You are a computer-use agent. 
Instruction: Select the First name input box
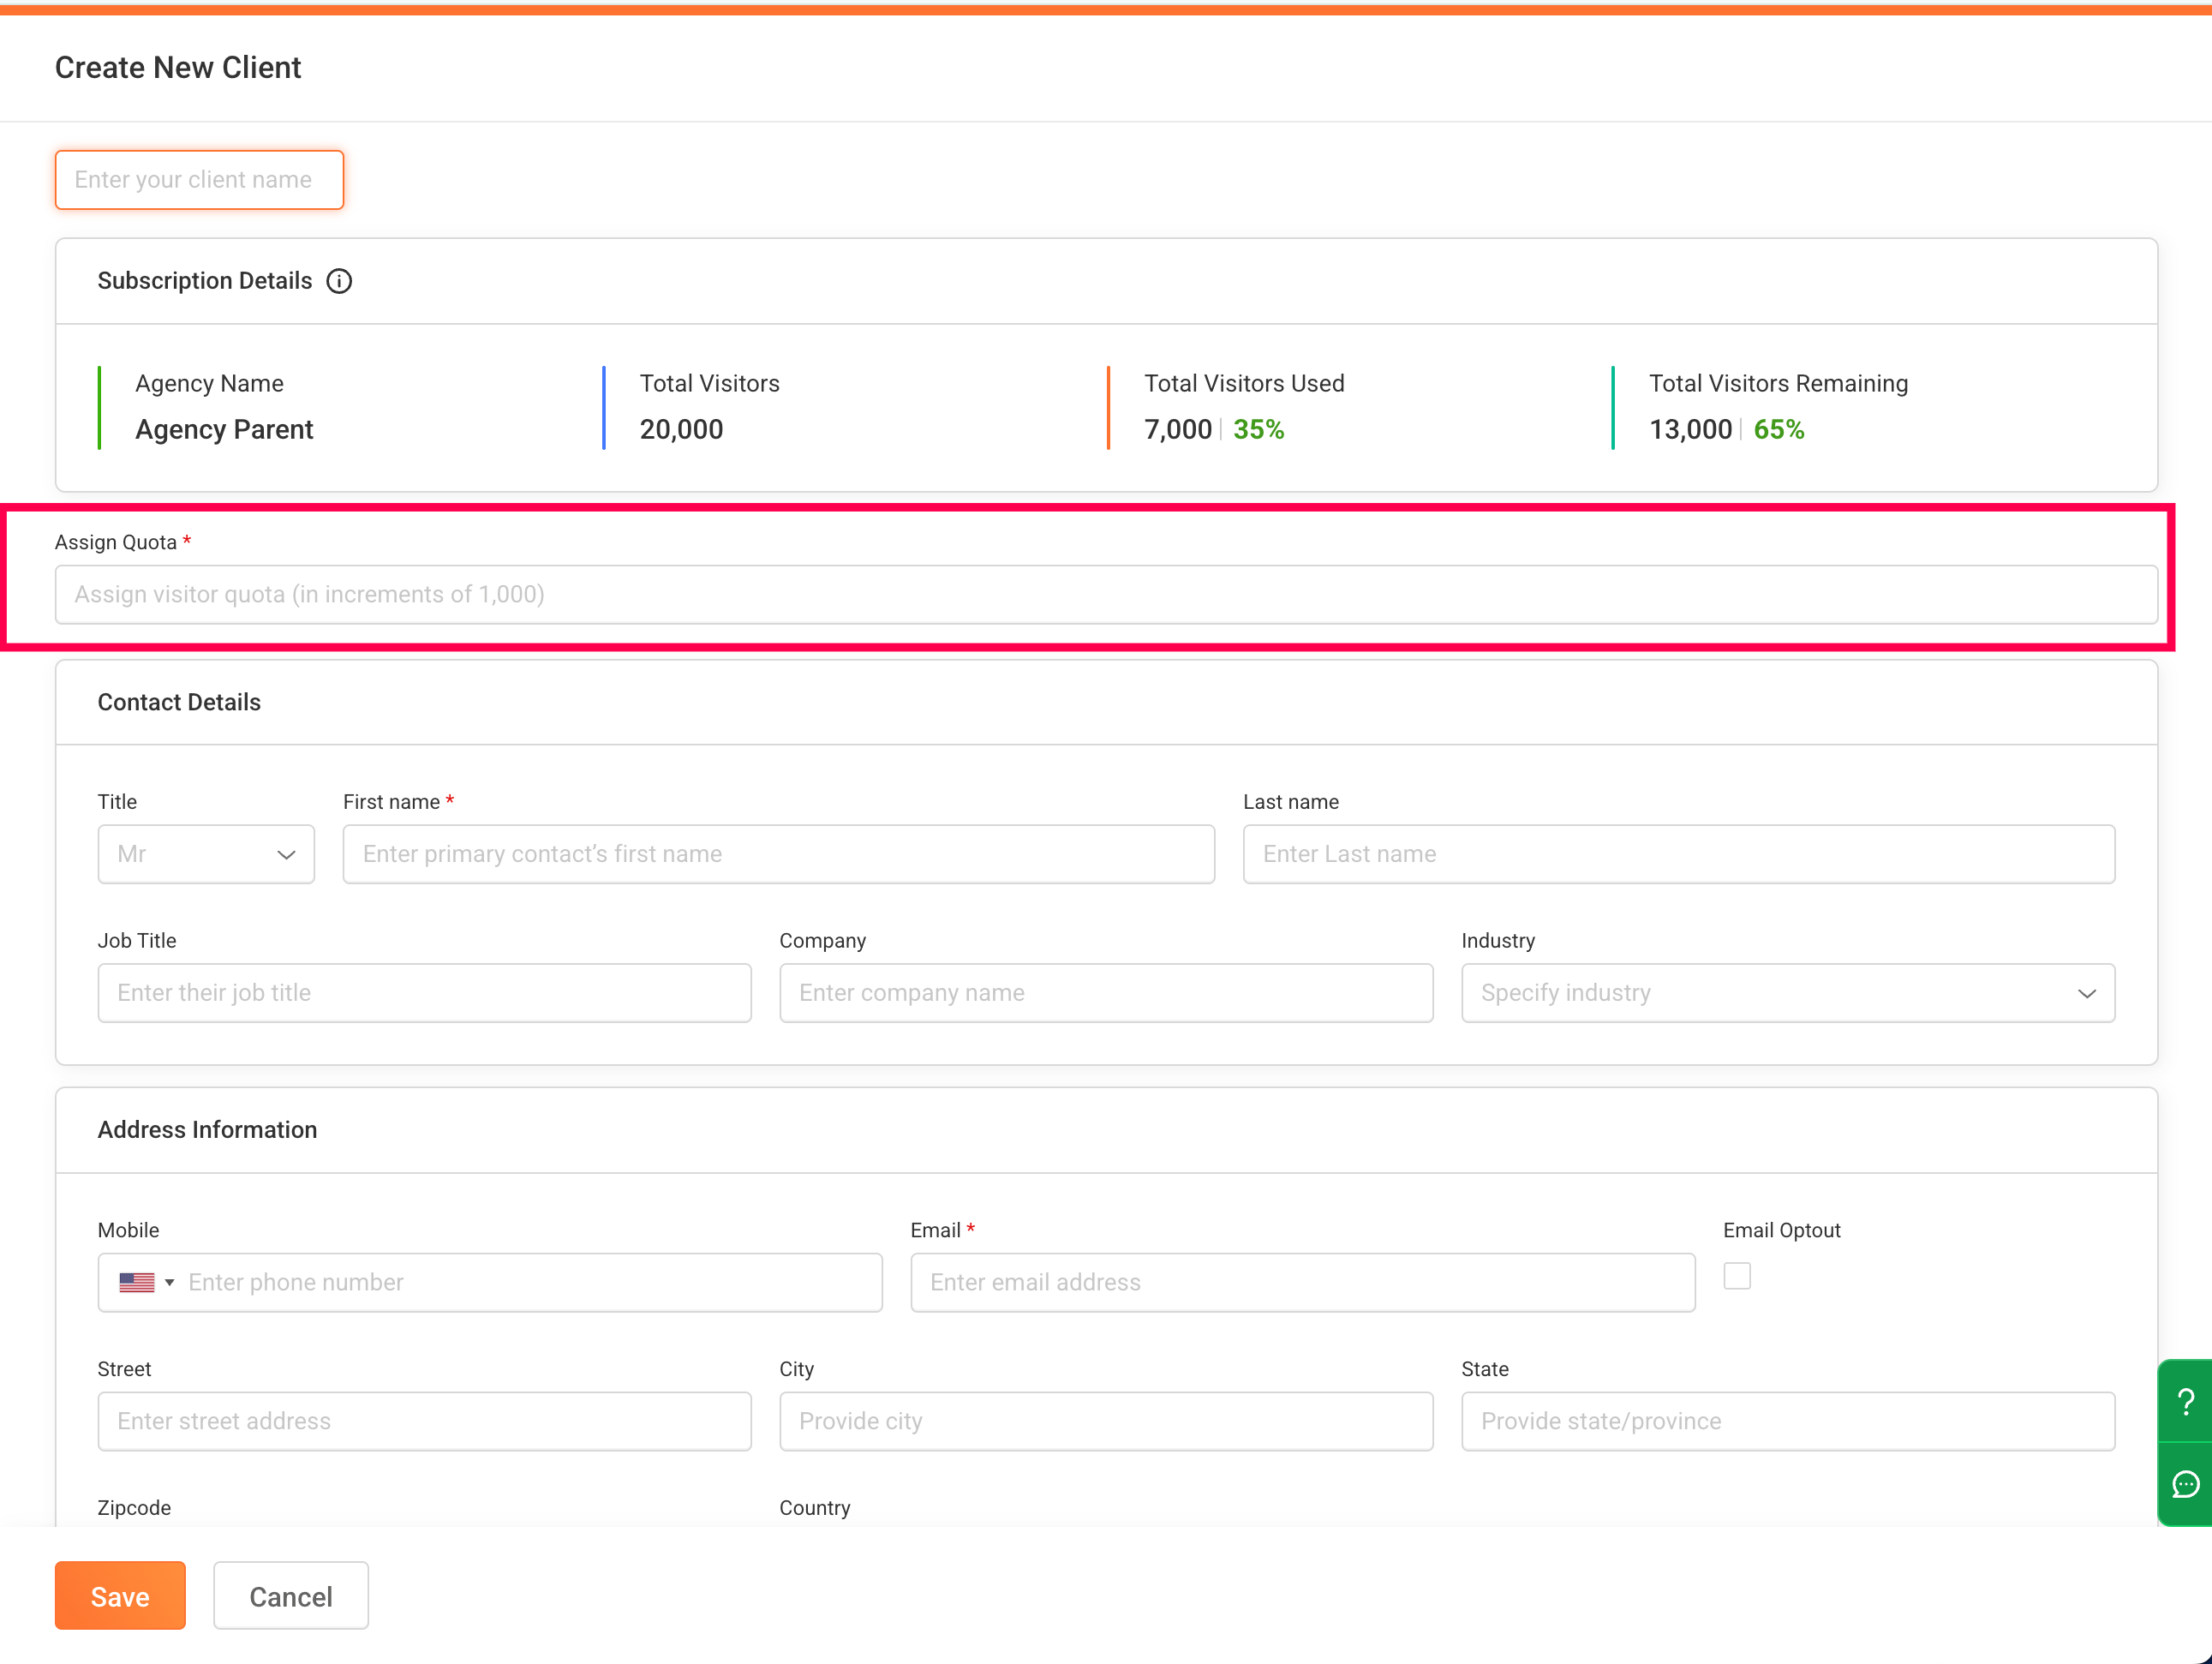point(778,854)
